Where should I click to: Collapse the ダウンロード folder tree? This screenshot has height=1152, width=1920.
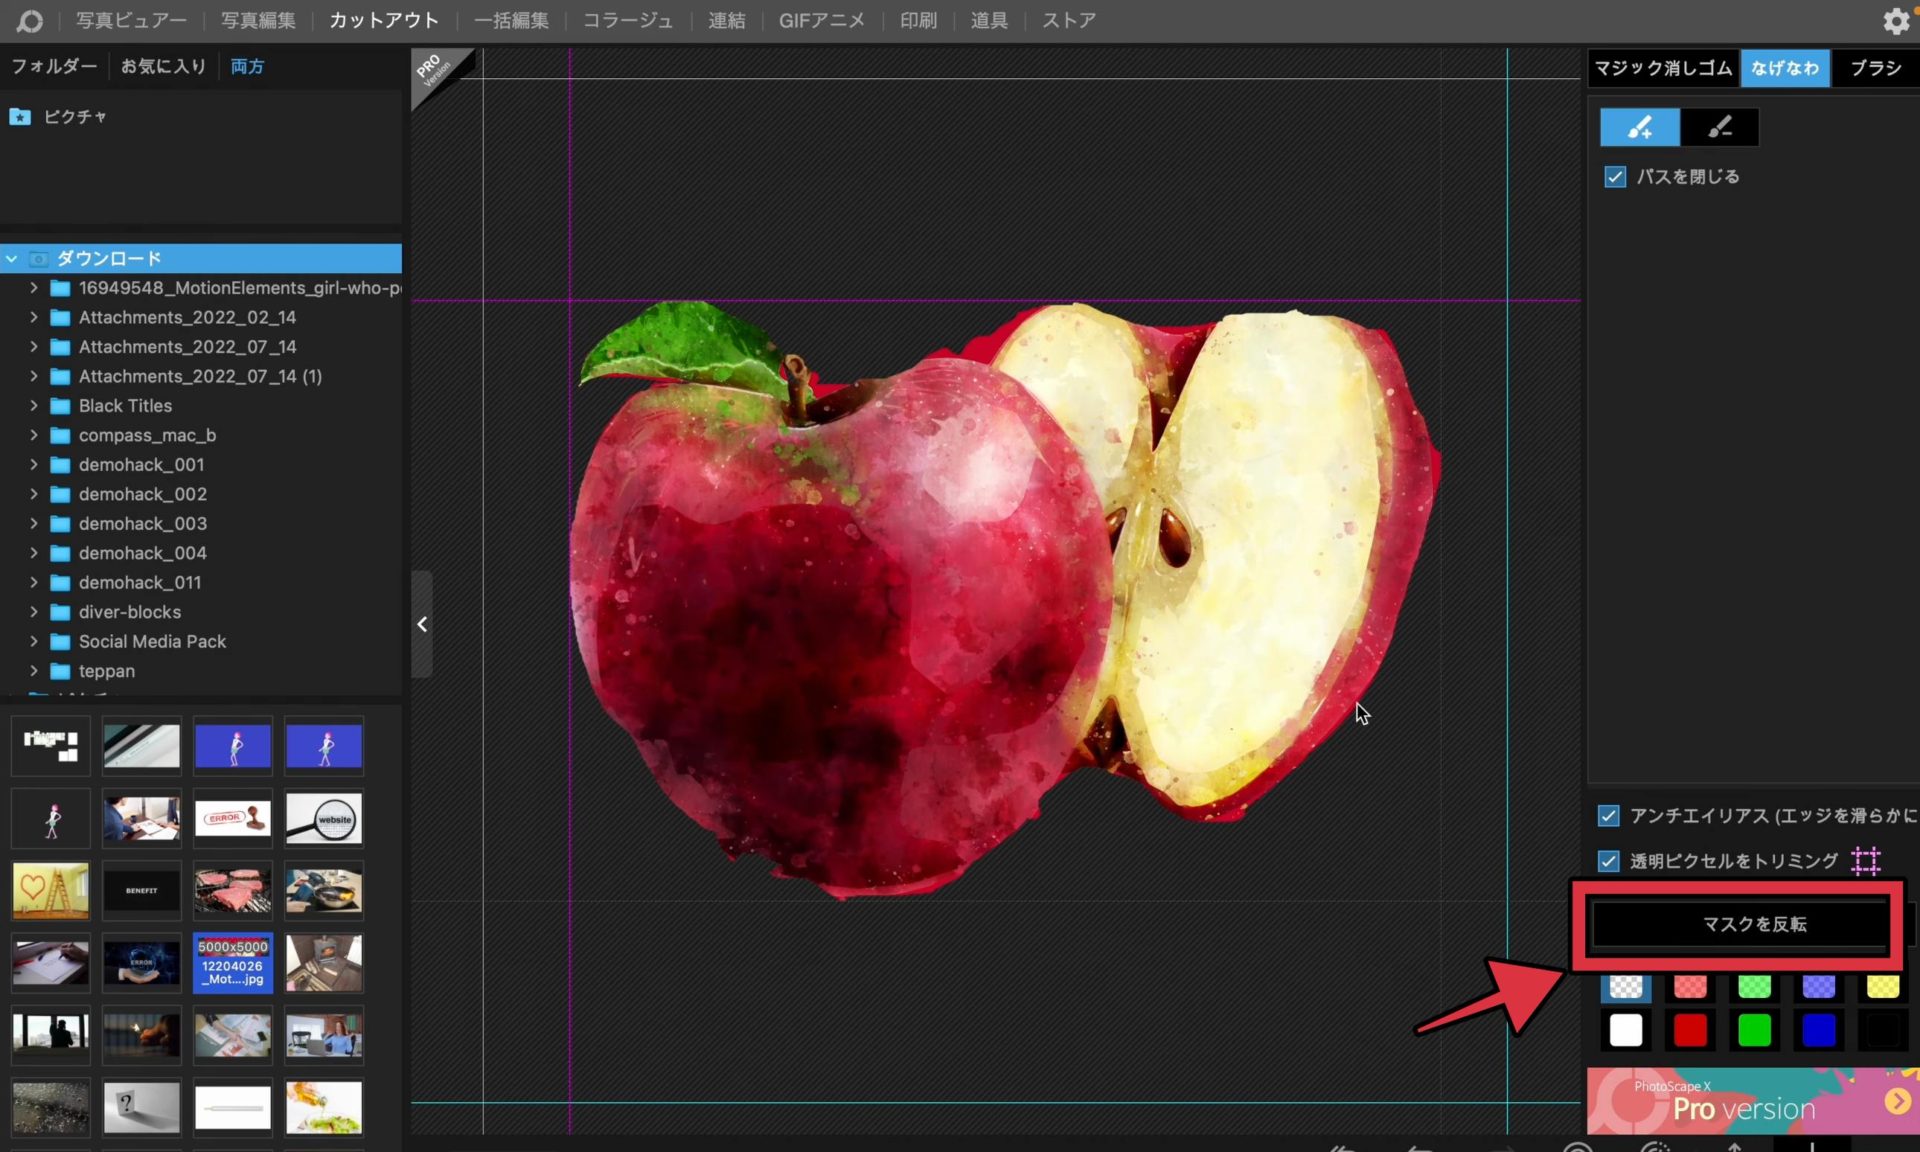(x=12, y=259)
